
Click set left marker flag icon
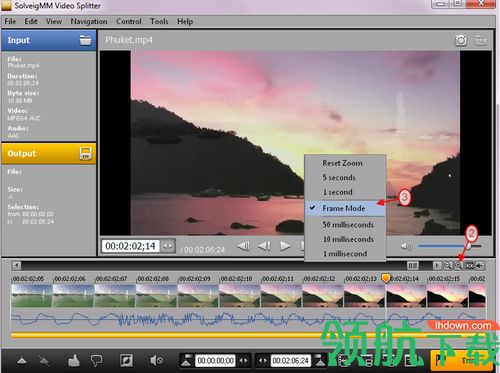[x=186, y=360]
